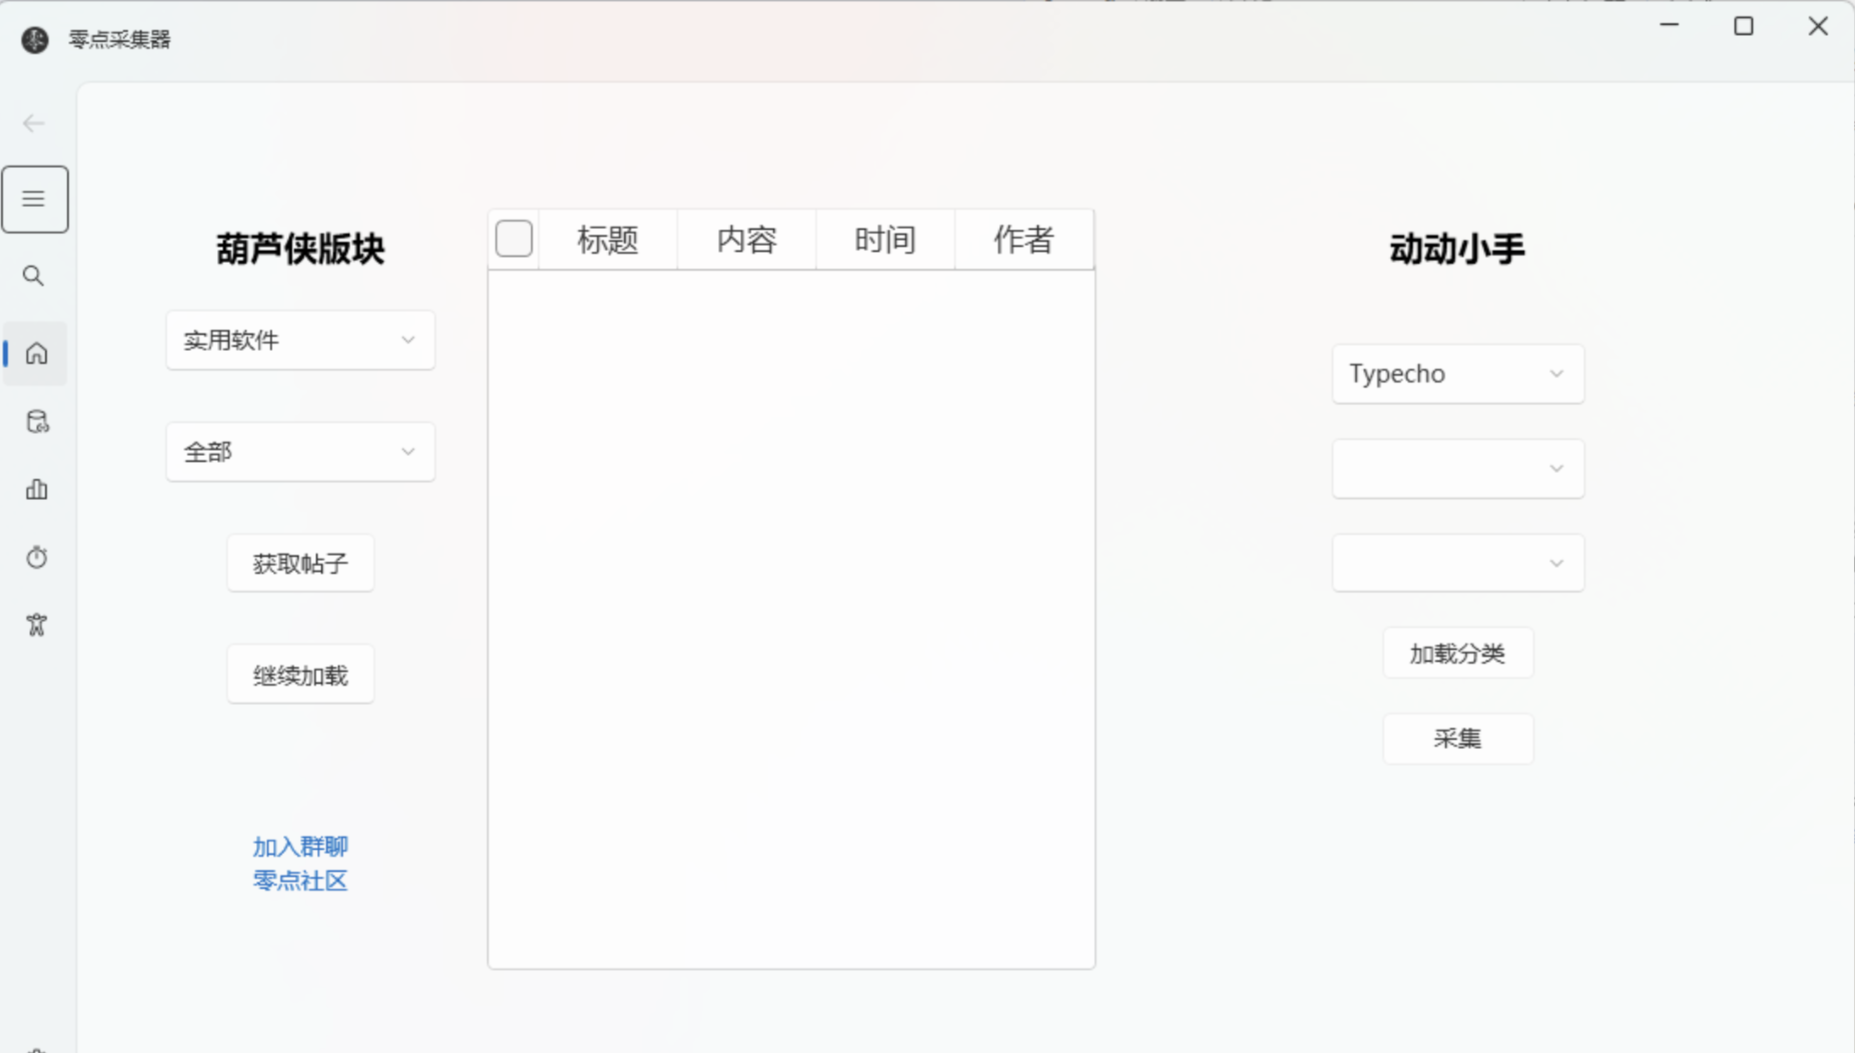
Task: Open the stopwatch timer icon
Action: tap(37, 557)
